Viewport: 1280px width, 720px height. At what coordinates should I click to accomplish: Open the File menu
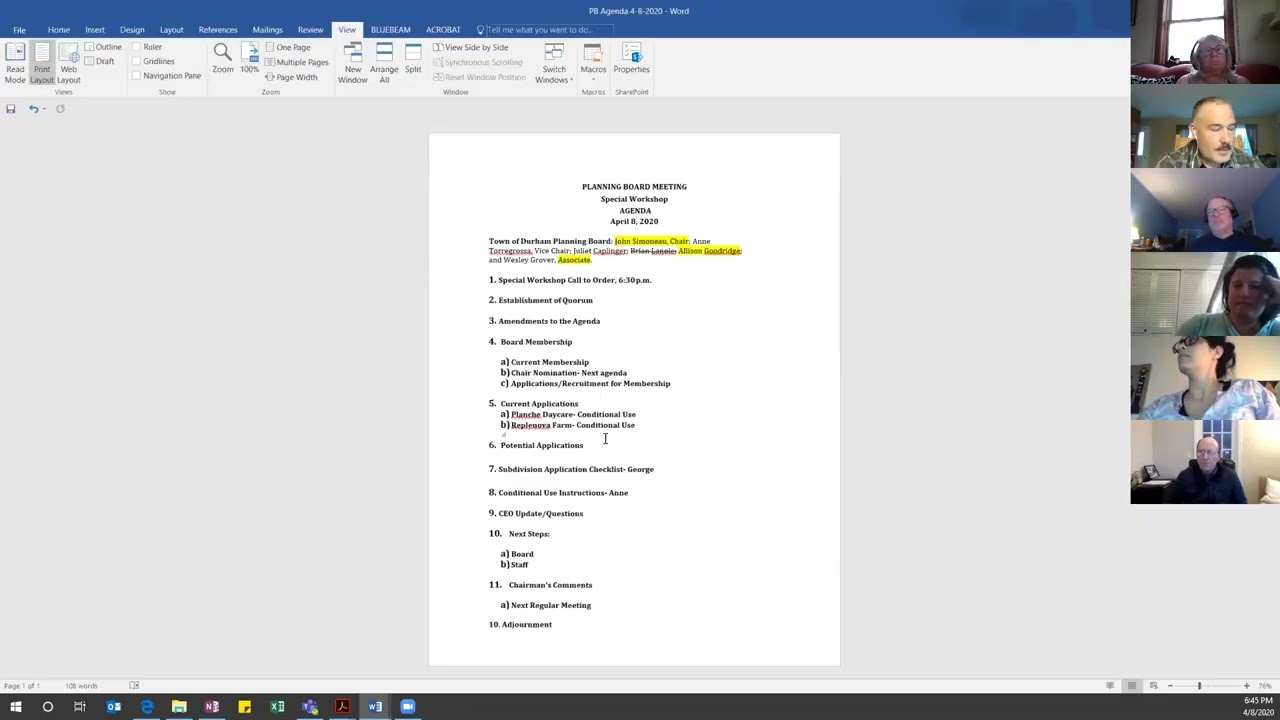tap(19, 30)
